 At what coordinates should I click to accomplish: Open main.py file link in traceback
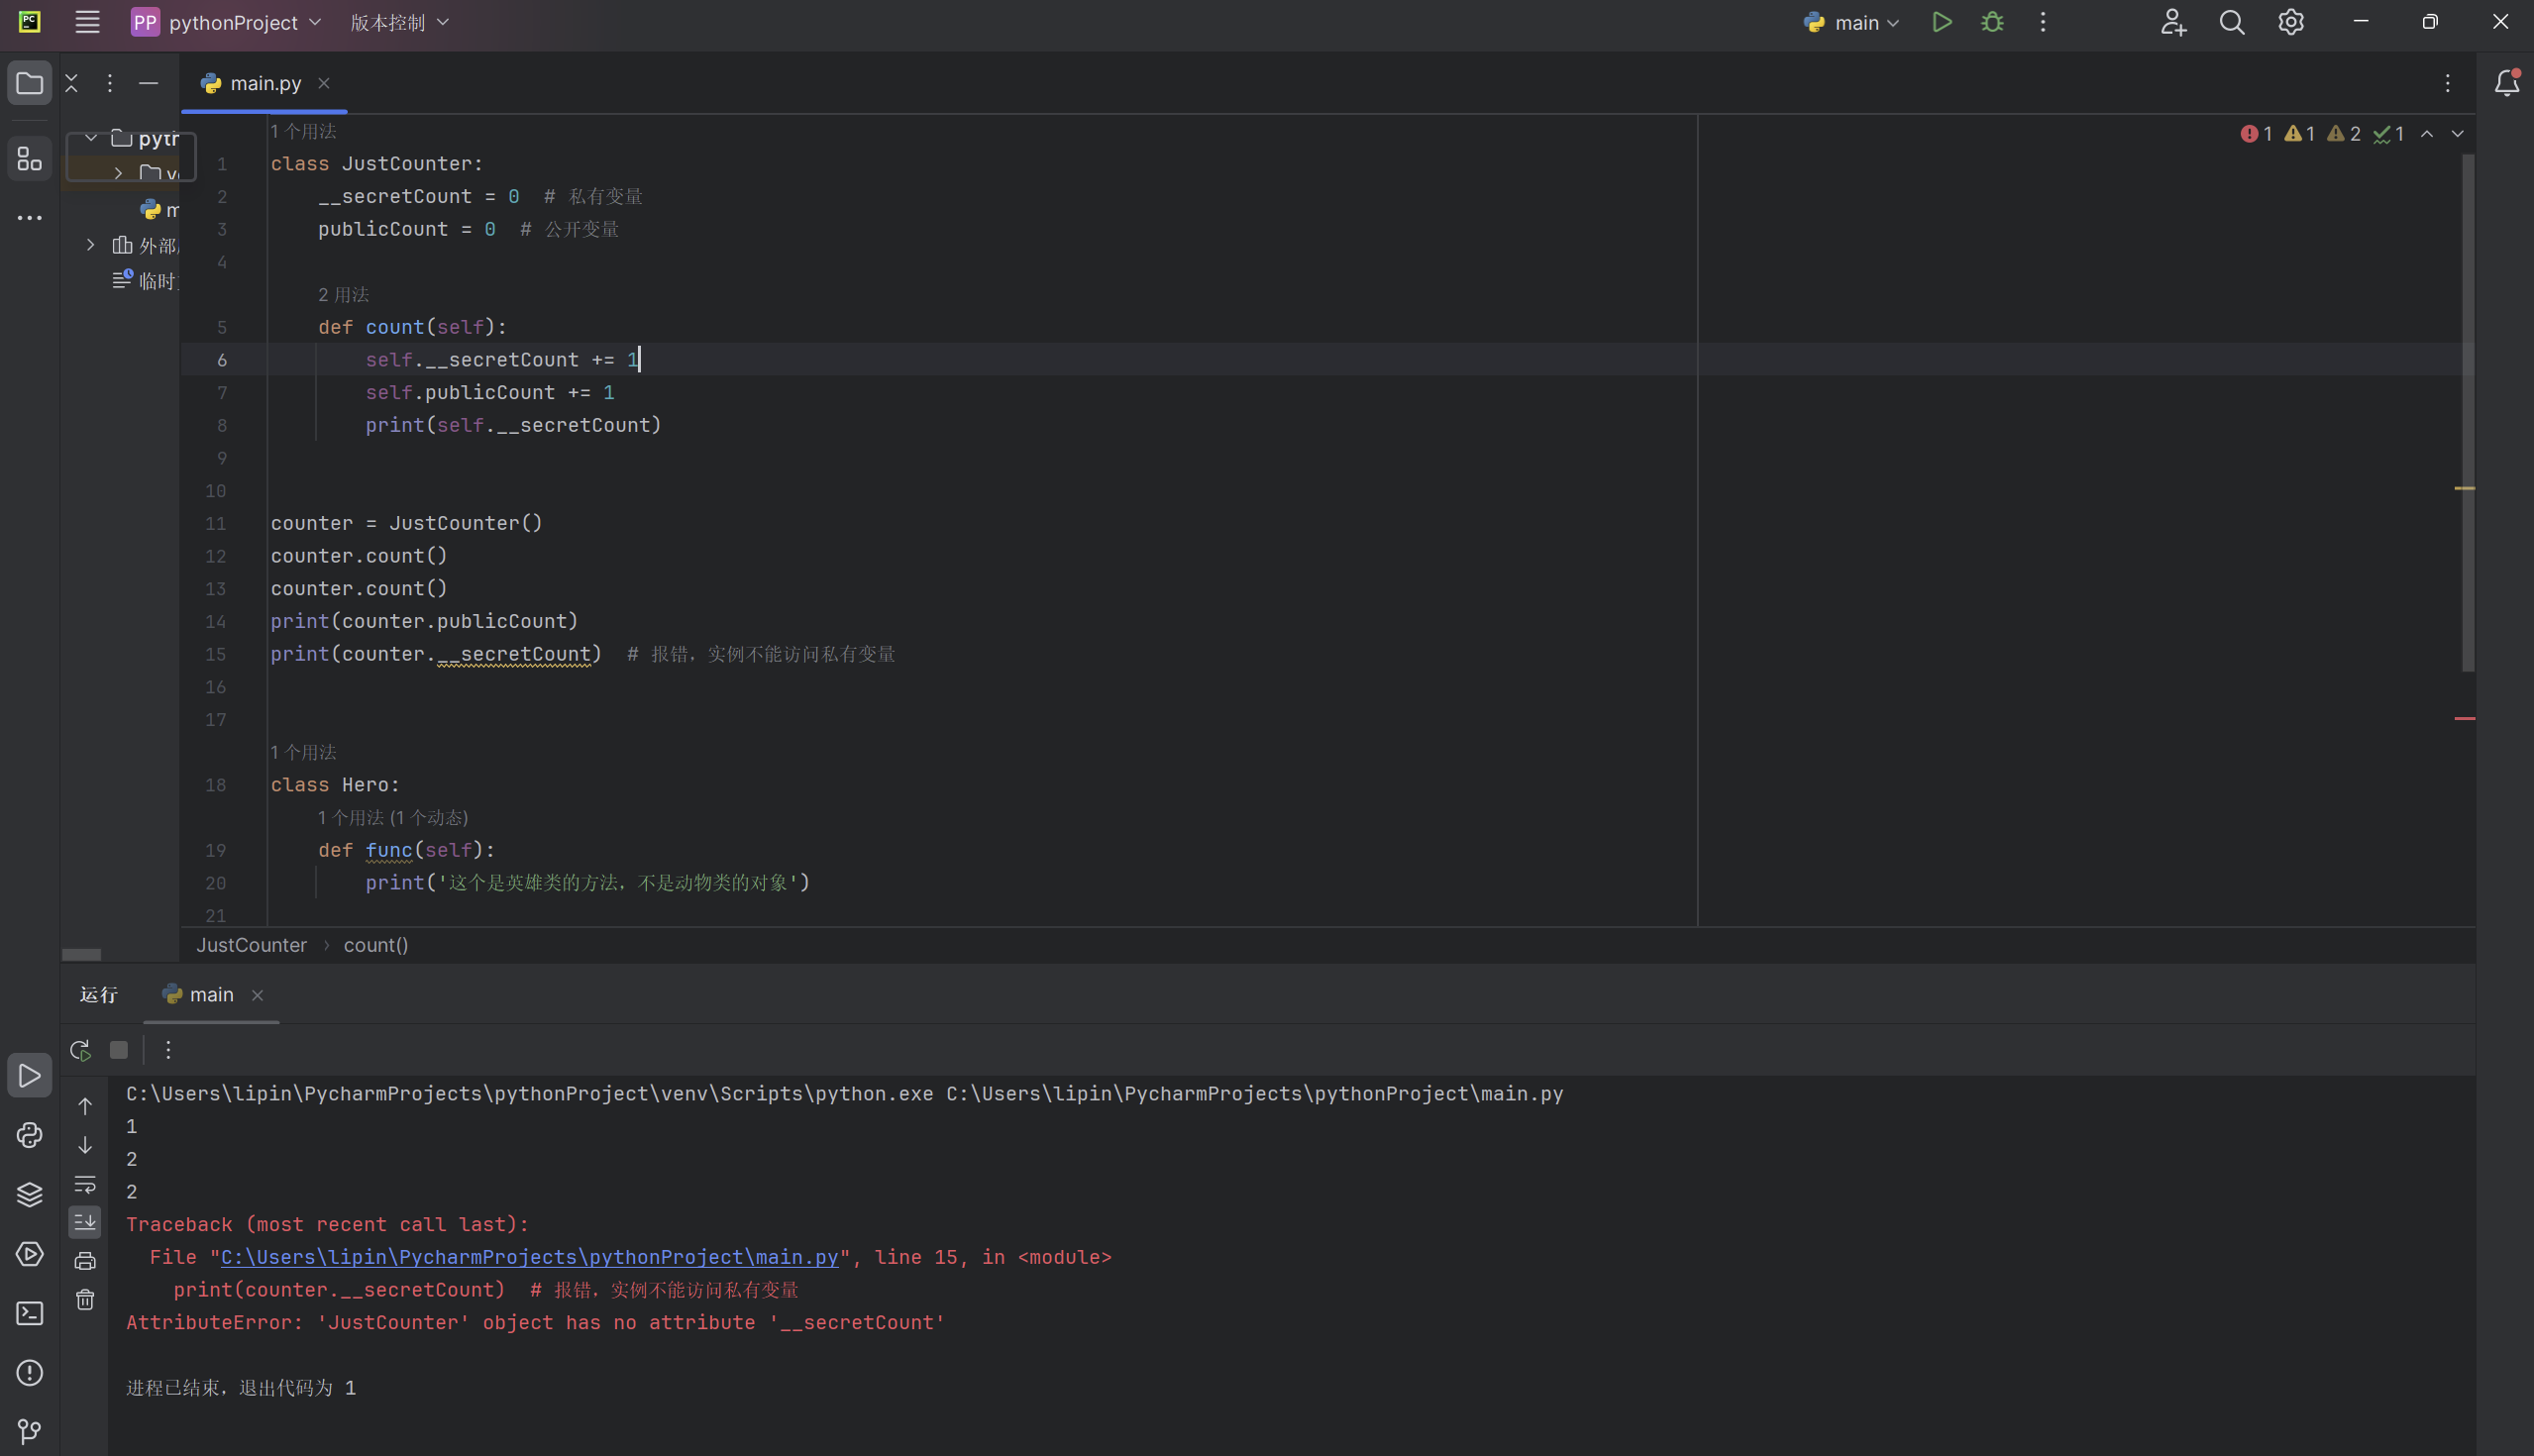[529, 1257]
